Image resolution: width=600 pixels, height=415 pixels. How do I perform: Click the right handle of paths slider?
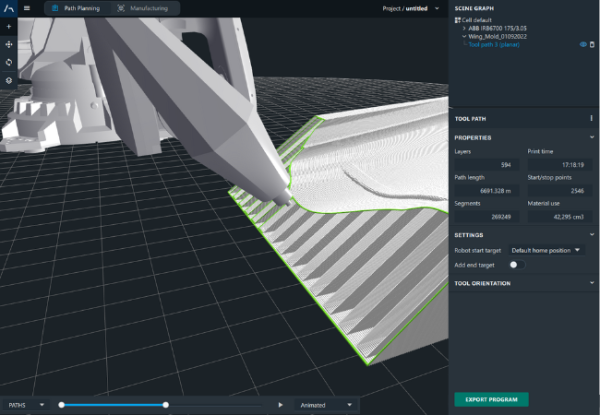(166, 405)
